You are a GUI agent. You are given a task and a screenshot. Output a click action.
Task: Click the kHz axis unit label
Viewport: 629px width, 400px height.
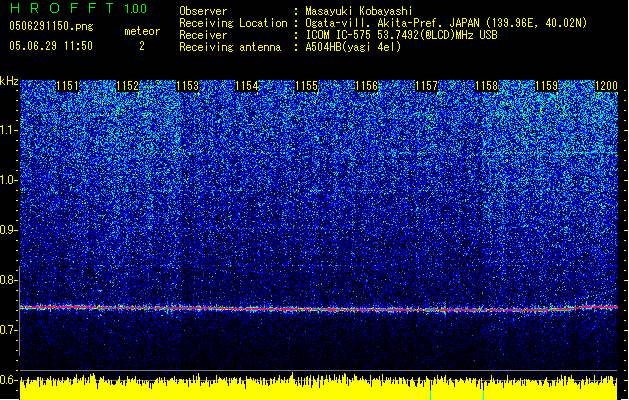pos(9,81)
